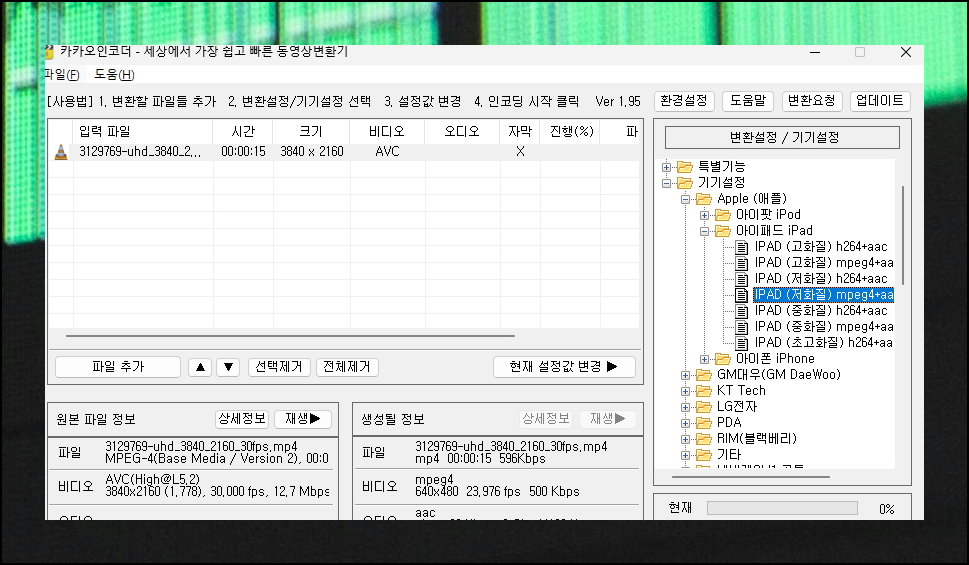Click the GM대우 folder icon
Viewport: 969px width, 565px height.
[703, 375]
